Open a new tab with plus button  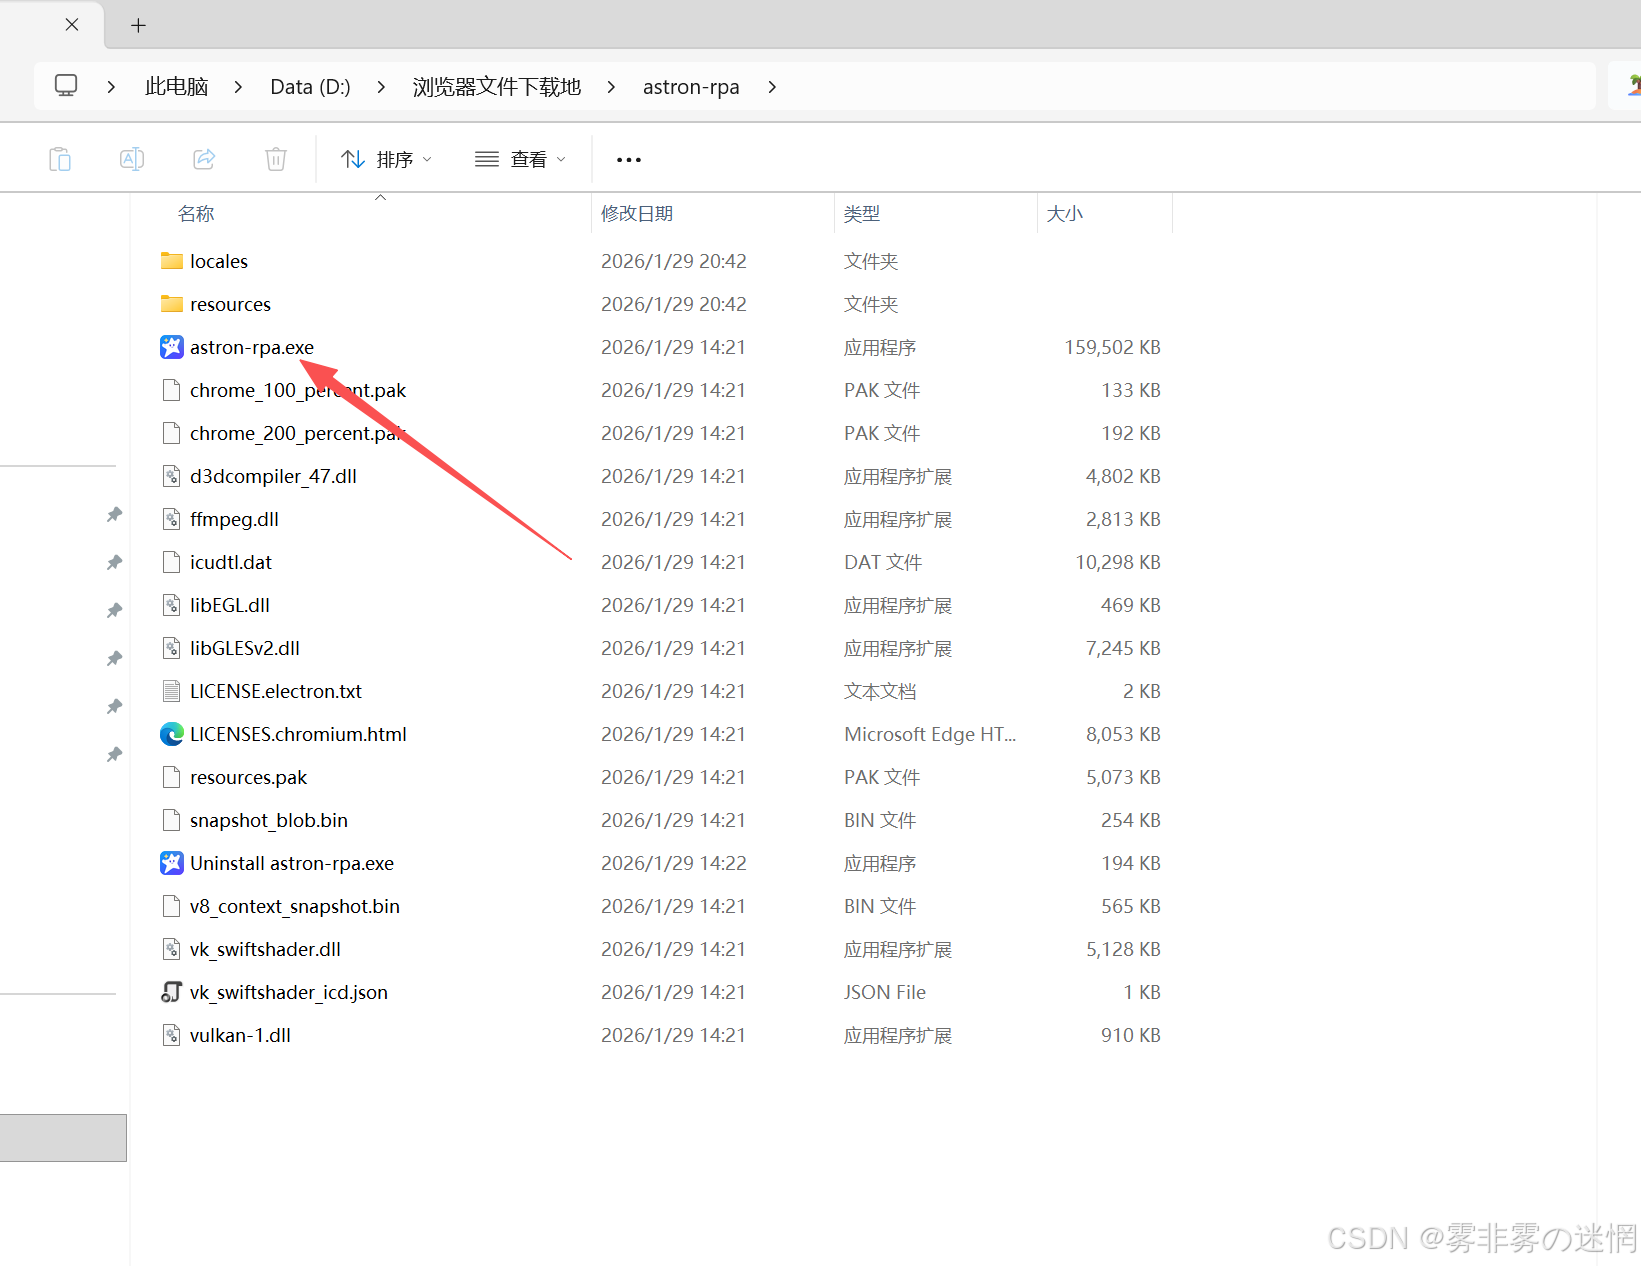(139, 25)
